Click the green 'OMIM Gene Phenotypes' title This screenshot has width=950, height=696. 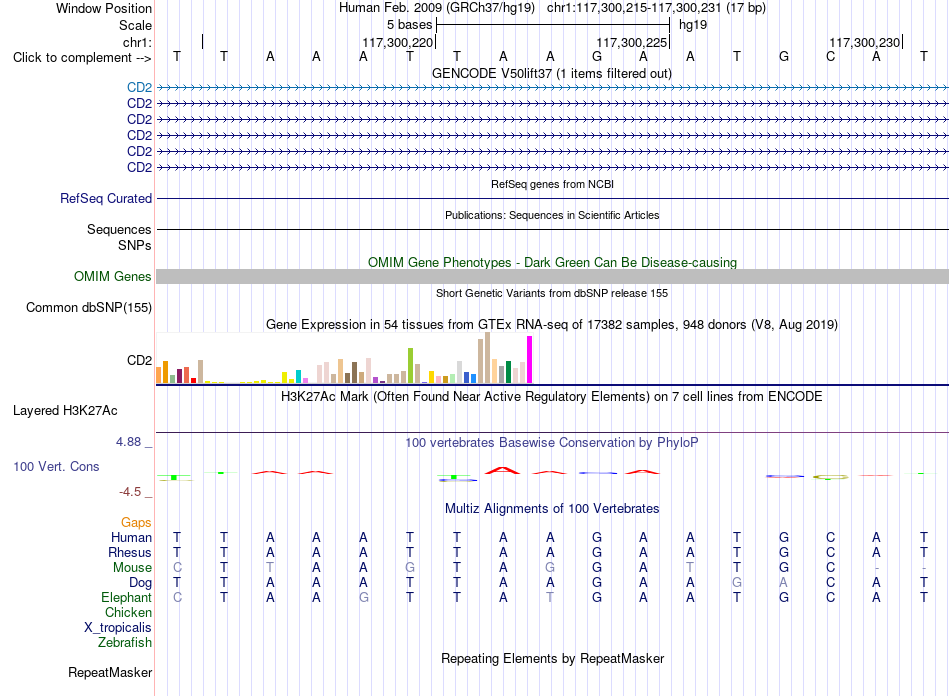tap(552, 262)
